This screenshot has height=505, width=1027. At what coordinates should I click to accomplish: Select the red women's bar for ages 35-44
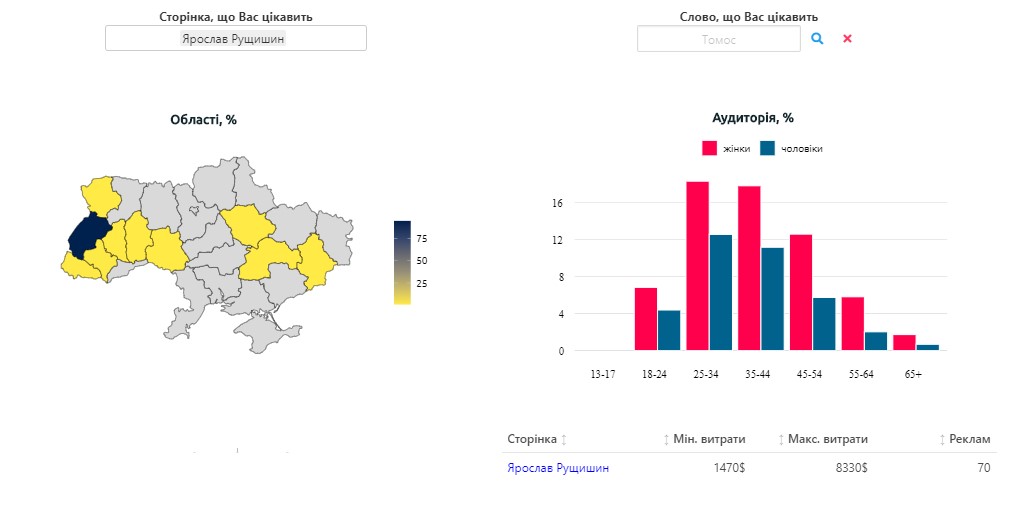coord(749,268)
